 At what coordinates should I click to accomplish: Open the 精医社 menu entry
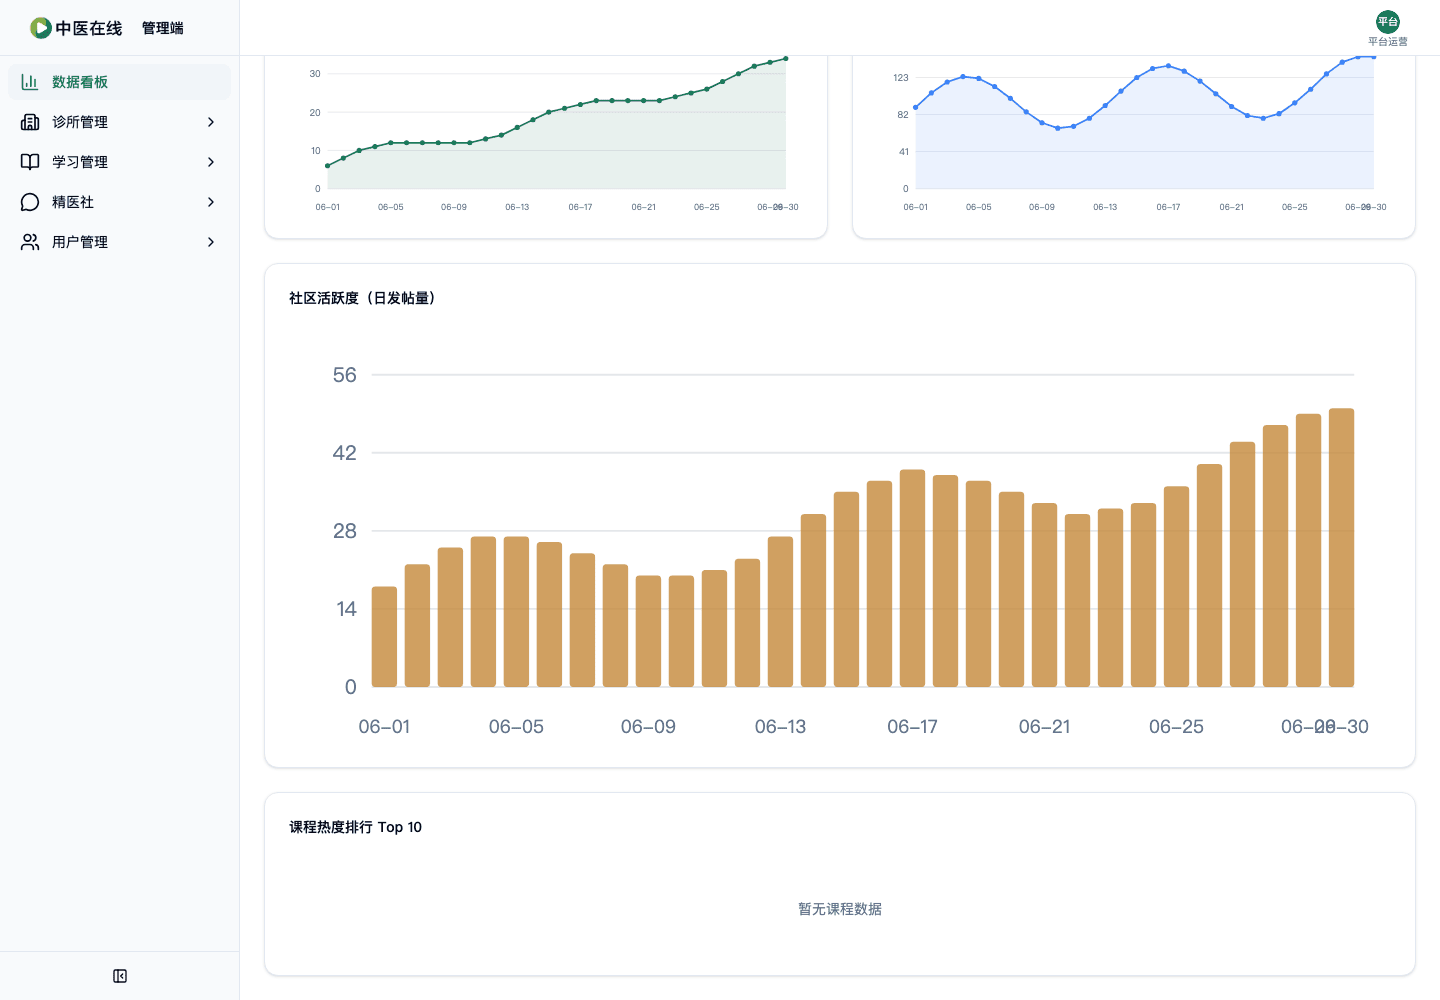119,202
